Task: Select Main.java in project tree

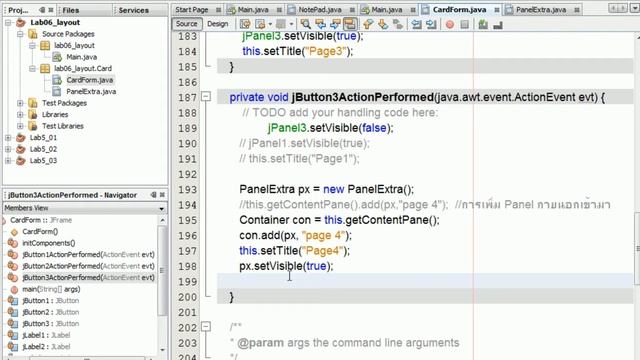Action: click(x=82, y=57)
